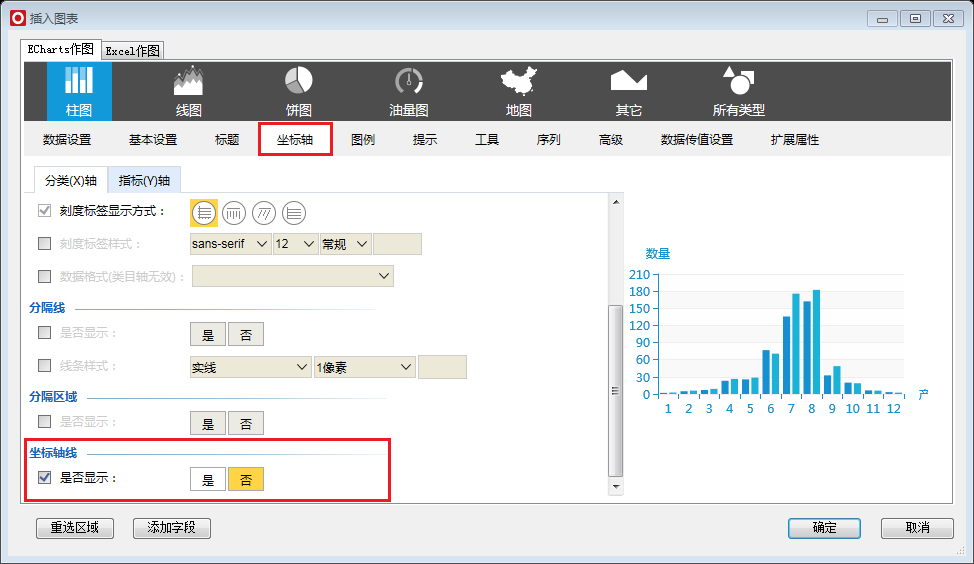
Task: Click the scrollbar down arrow
Action: tap(616, 486)
